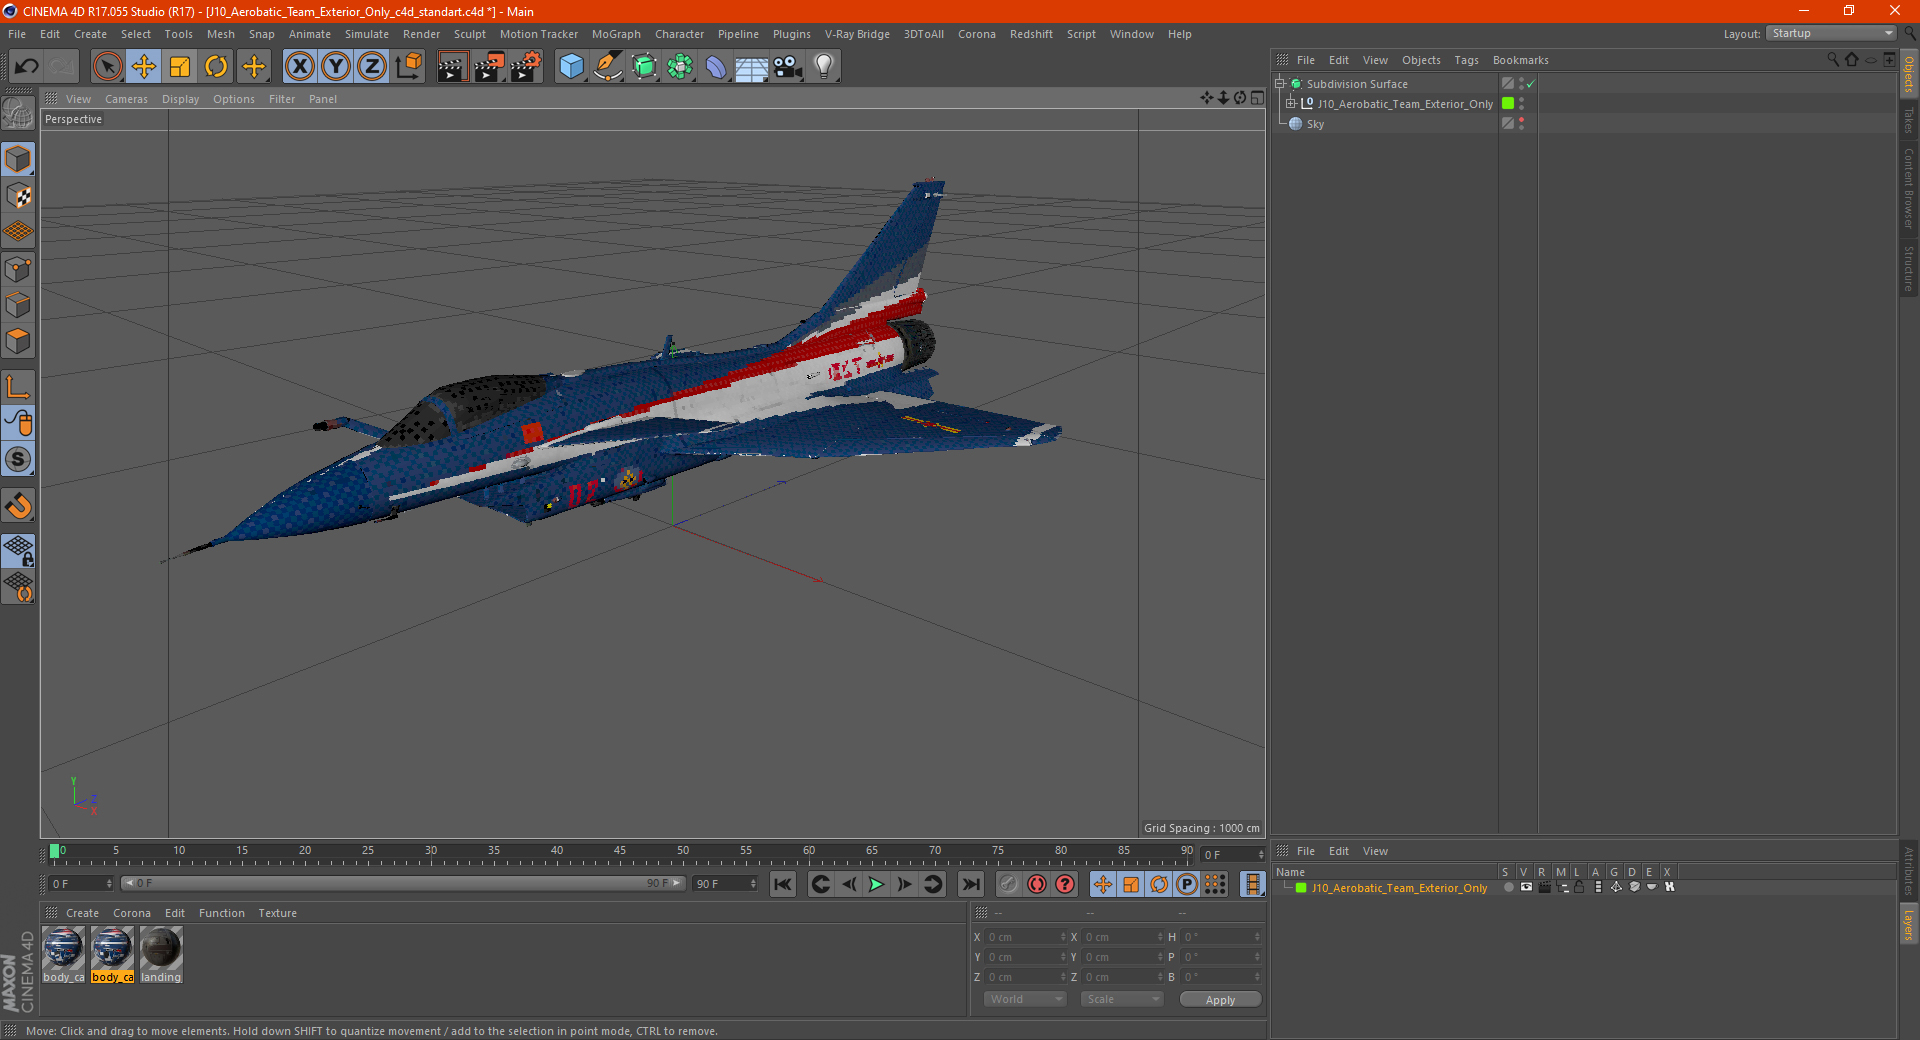The width and height of the screenshot is (1920, 1040).
Task: Open the vertical Content Browser tab
Action: pyautogui.click(x=1909, y=188)
